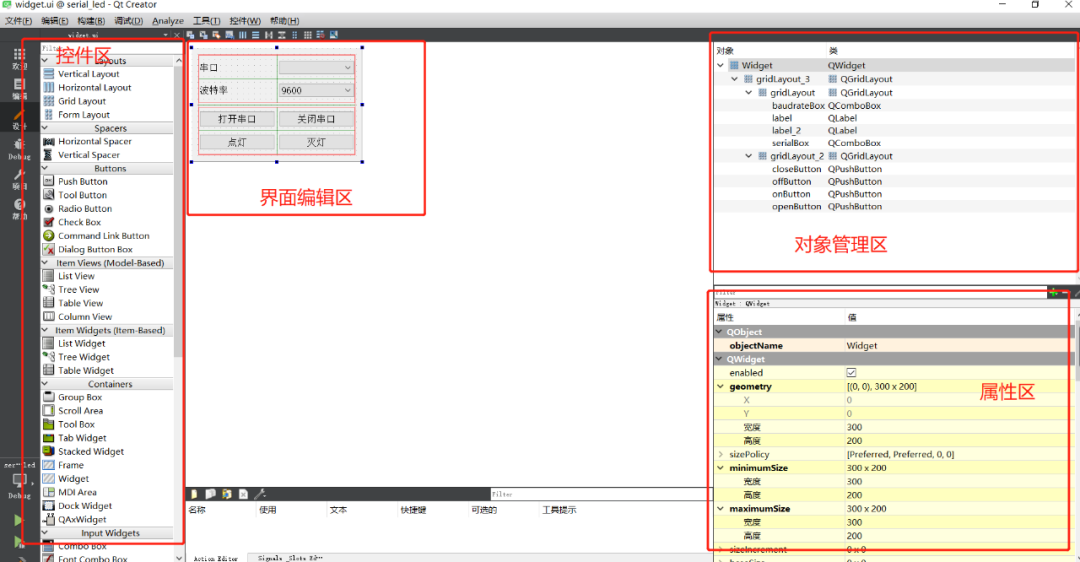
Task: Click Adjust Size toolbar icon
Action: (x=334, y=34)
